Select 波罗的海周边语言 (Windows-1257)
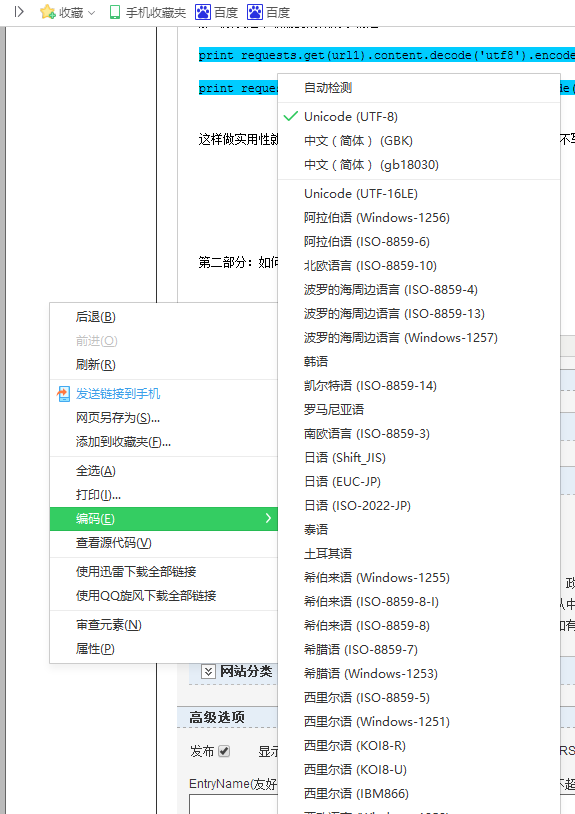This screenshot has height=814, width=575. [x=419, y=337]
